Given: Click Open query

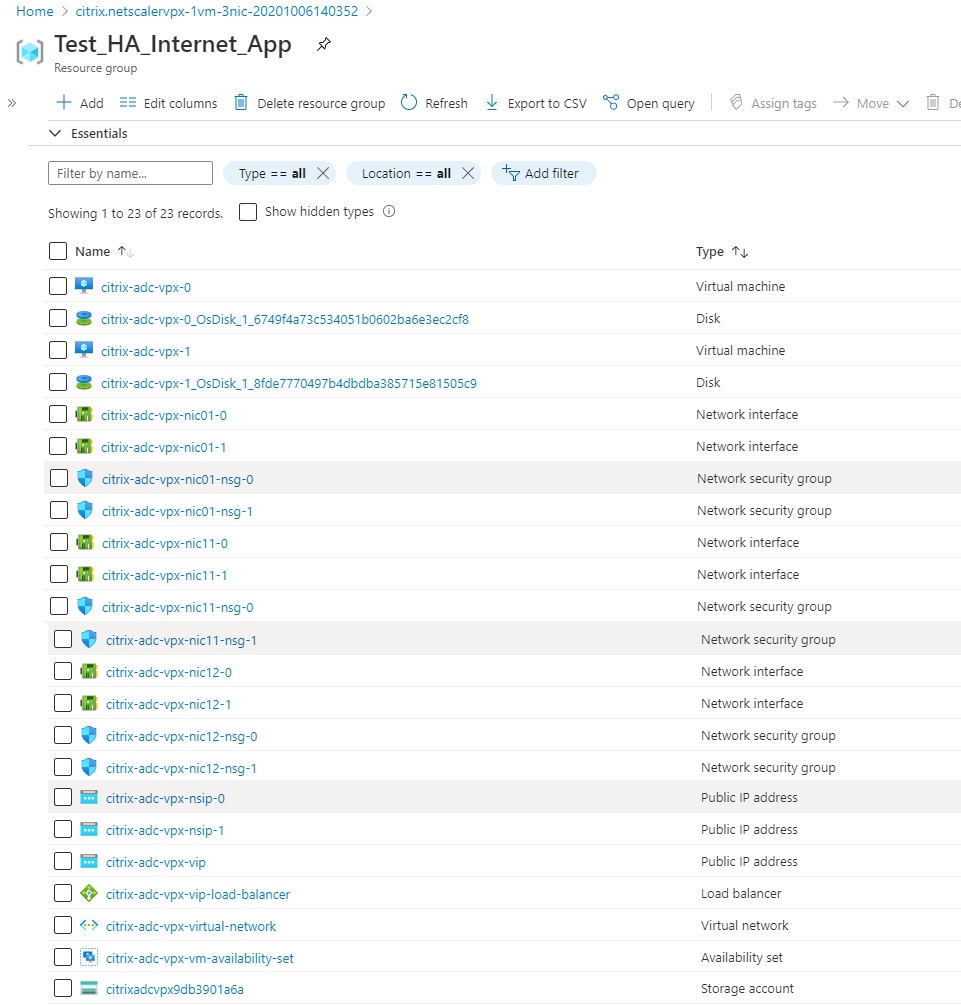Looking at the screenshot, I should (649, 103).
